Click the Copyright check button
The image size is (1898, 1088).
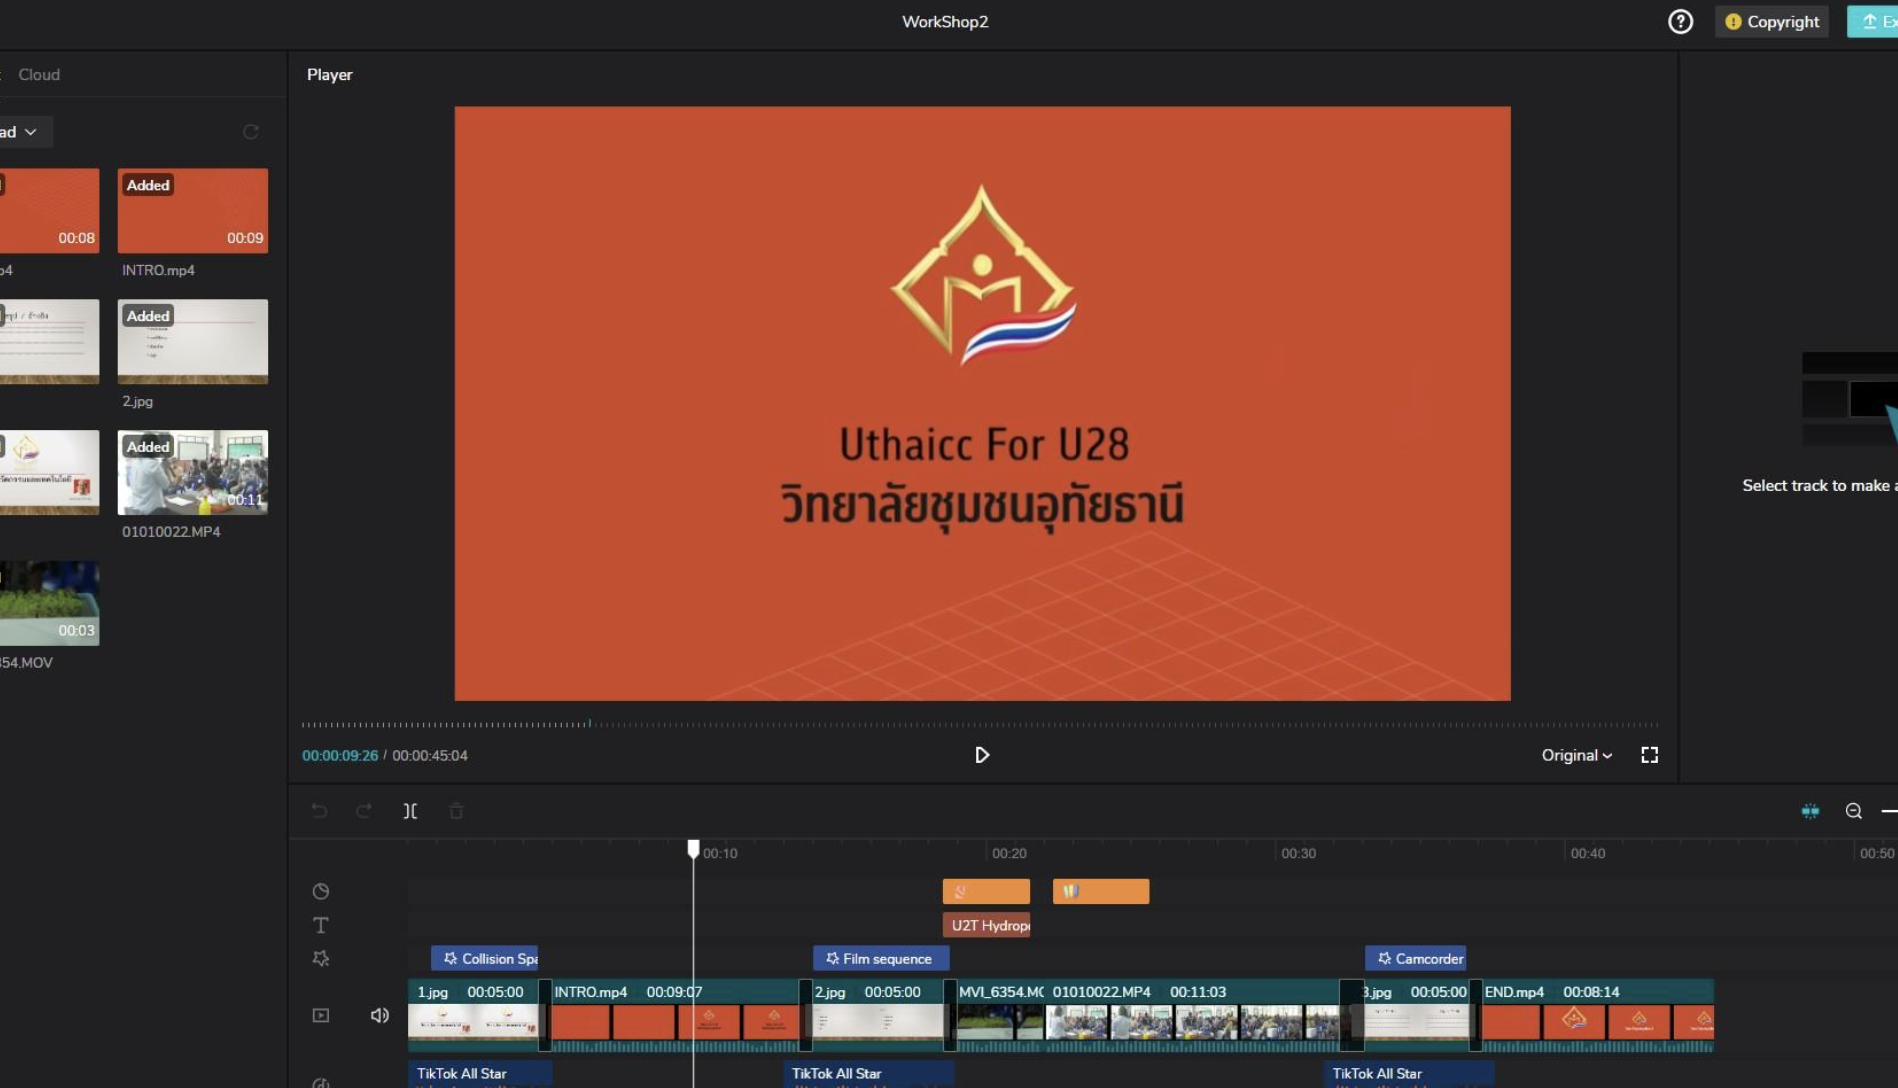[1772, 22]
